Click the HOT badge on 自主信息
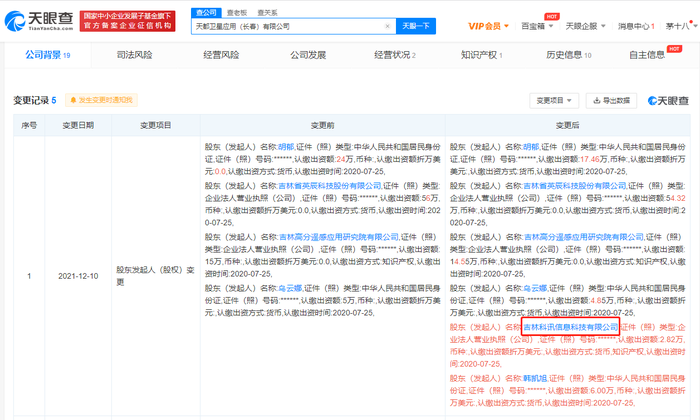Viewport: 700px width, 420px height. point(674,49)
